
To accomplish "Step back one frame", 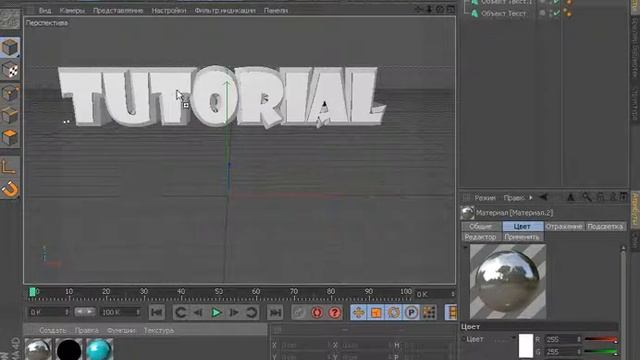I will click(x=198, y=313).
